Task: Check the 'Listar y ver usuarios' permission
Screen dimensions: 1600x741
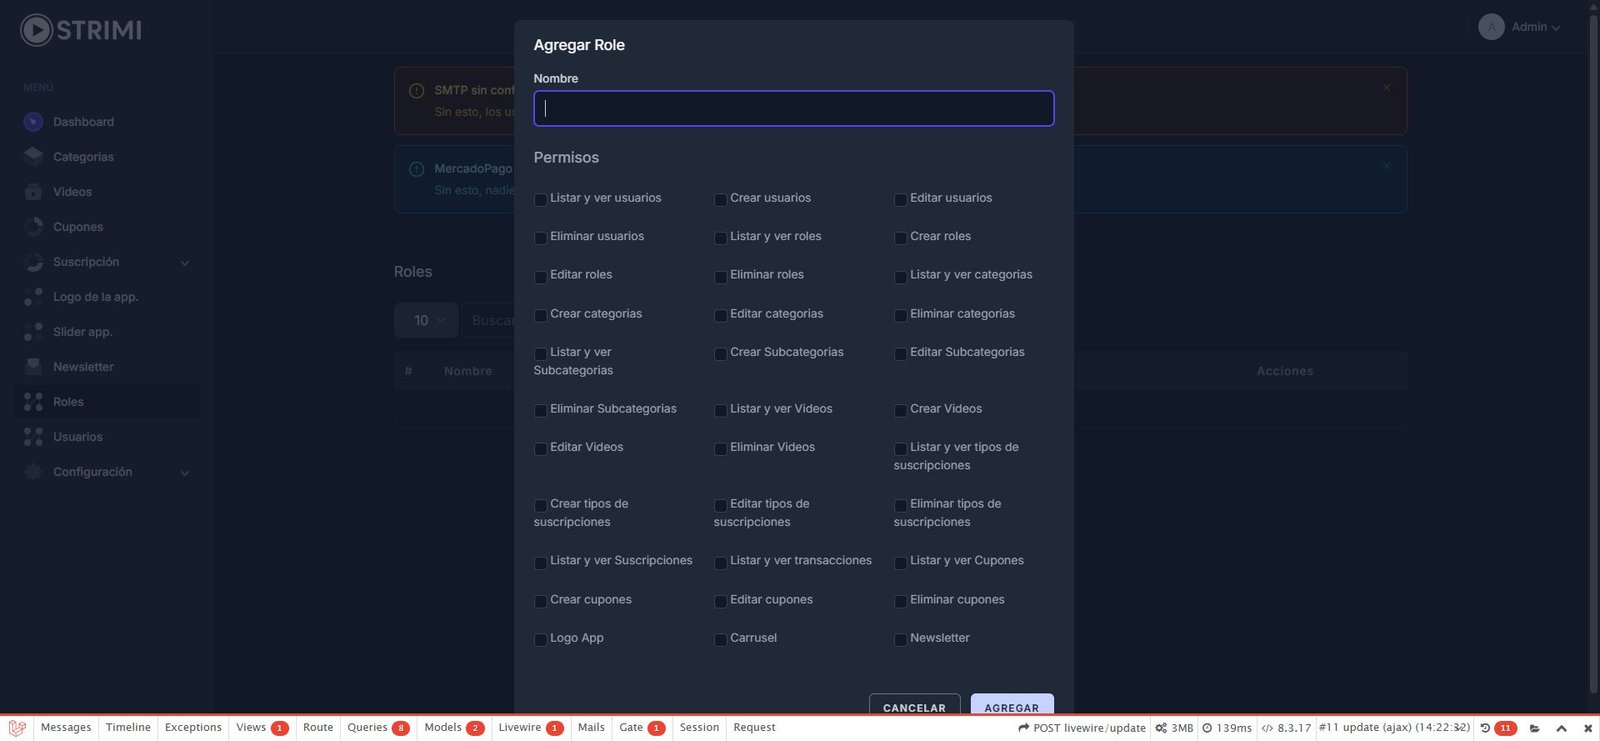Action: click(x=540, y=199)
